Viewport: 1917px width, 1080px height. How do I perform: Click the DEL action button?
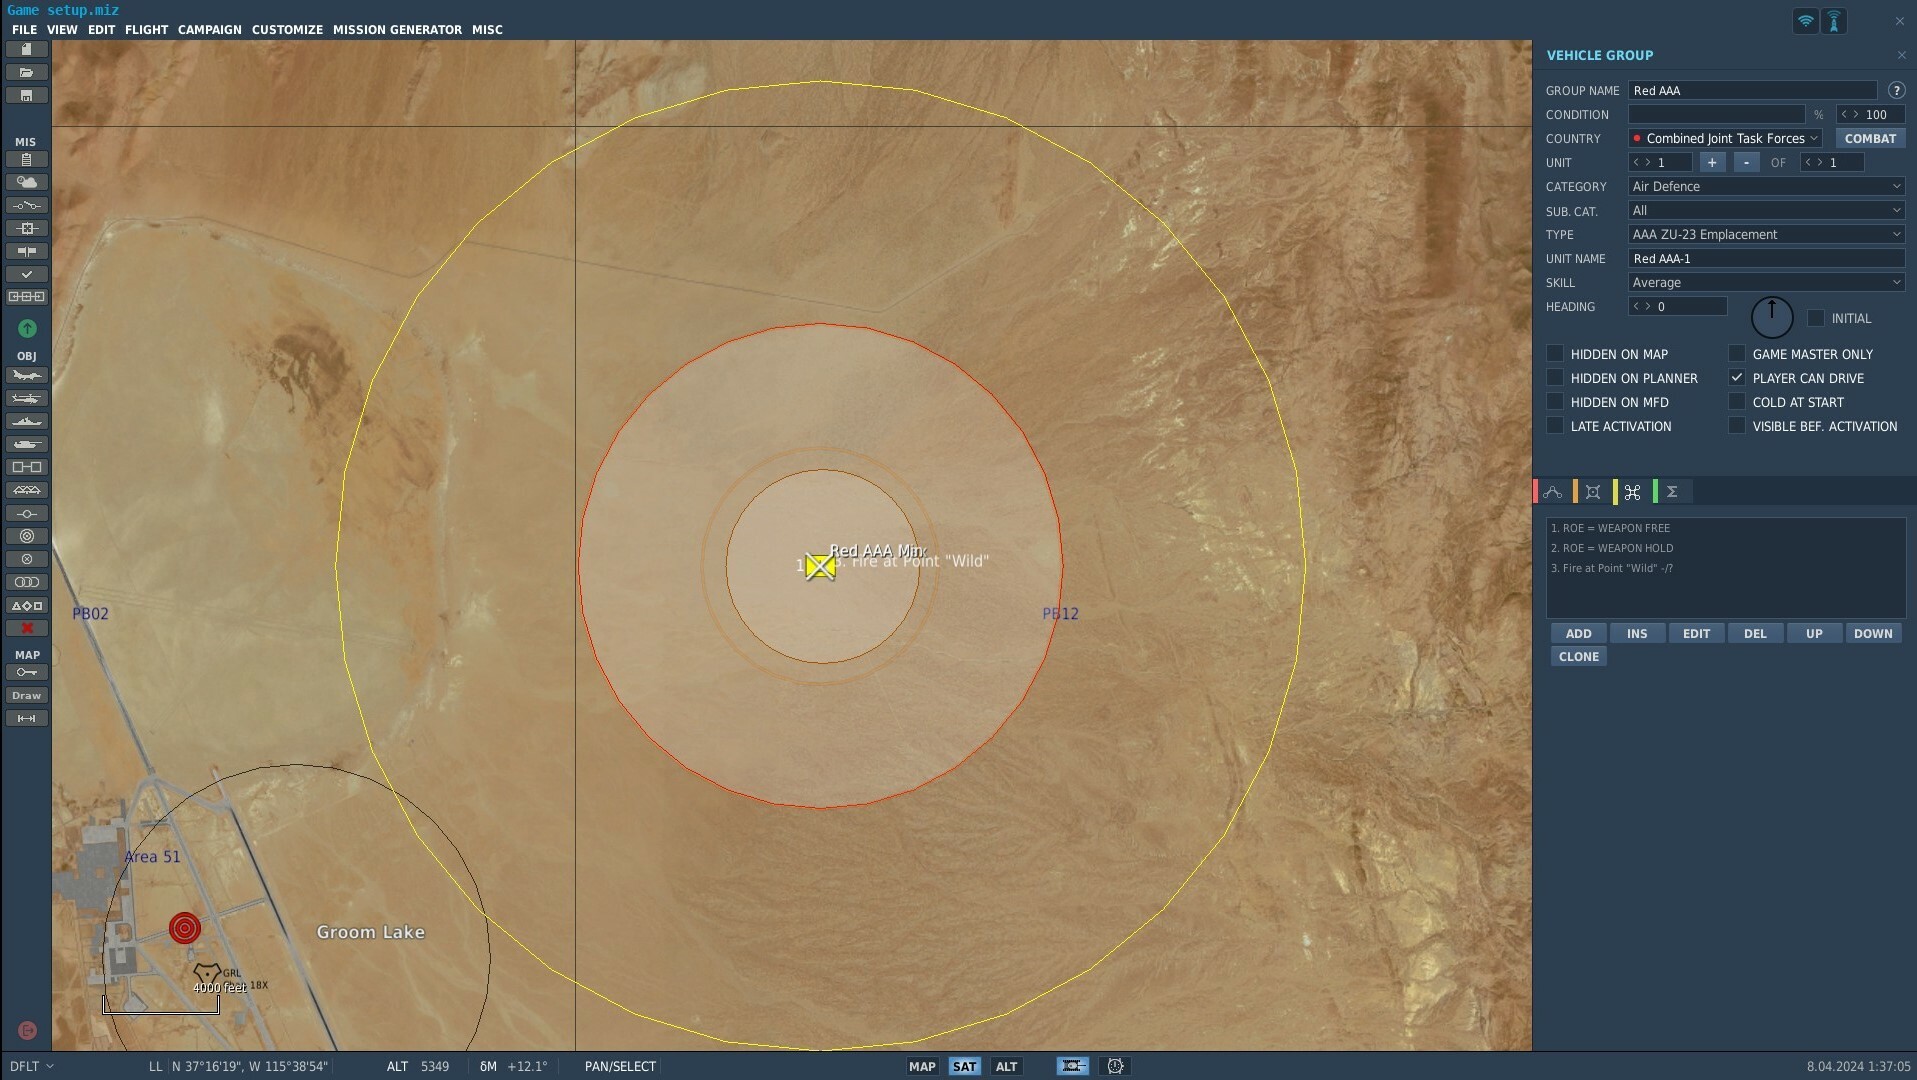[x=1755, y=633]
